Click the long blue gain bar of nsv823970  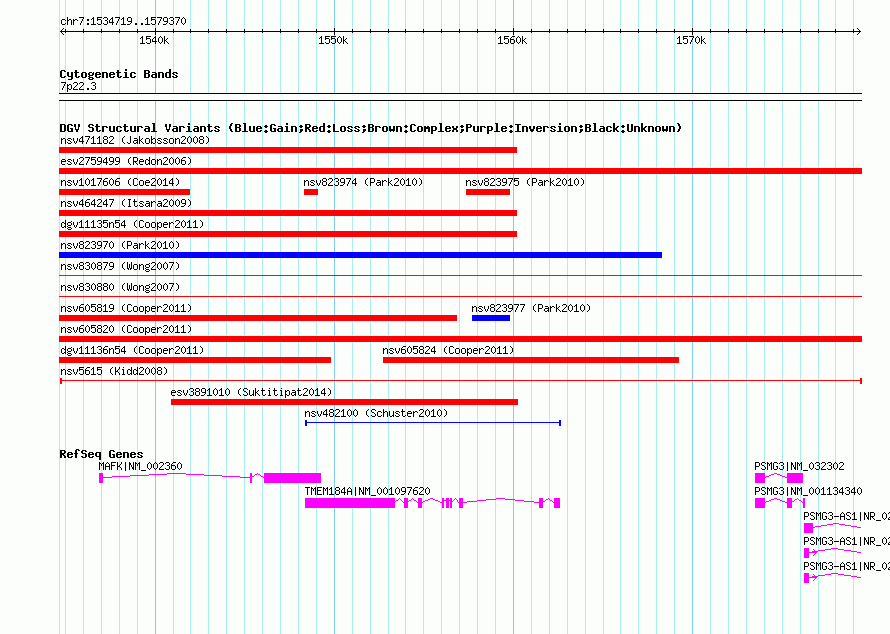pyautogui.click(x=360, y=255)
